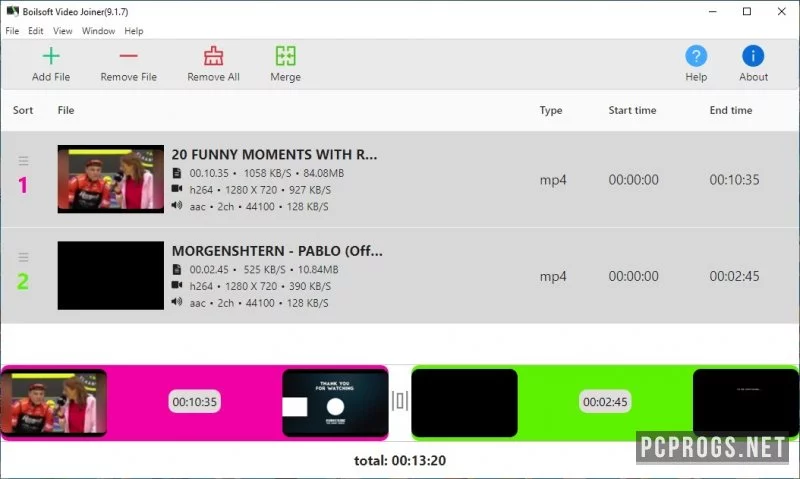The width and height of the screenshot is (800, 479).
Task: Click the Sort column header
Action: (x=23, y=110)
